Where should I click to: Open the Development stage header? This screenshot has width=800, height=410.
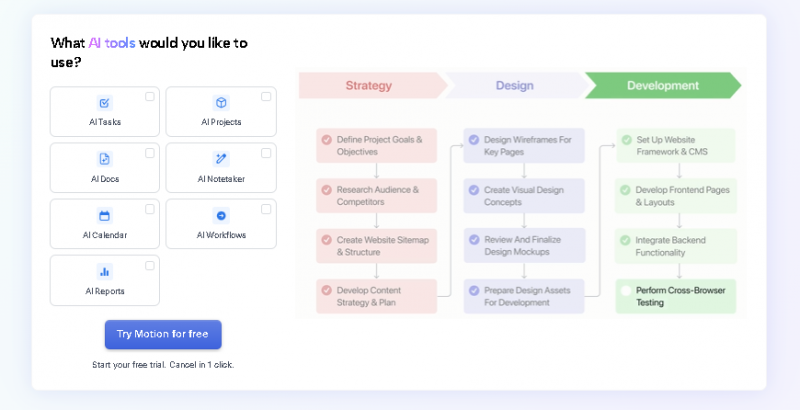tap(662, 85)
